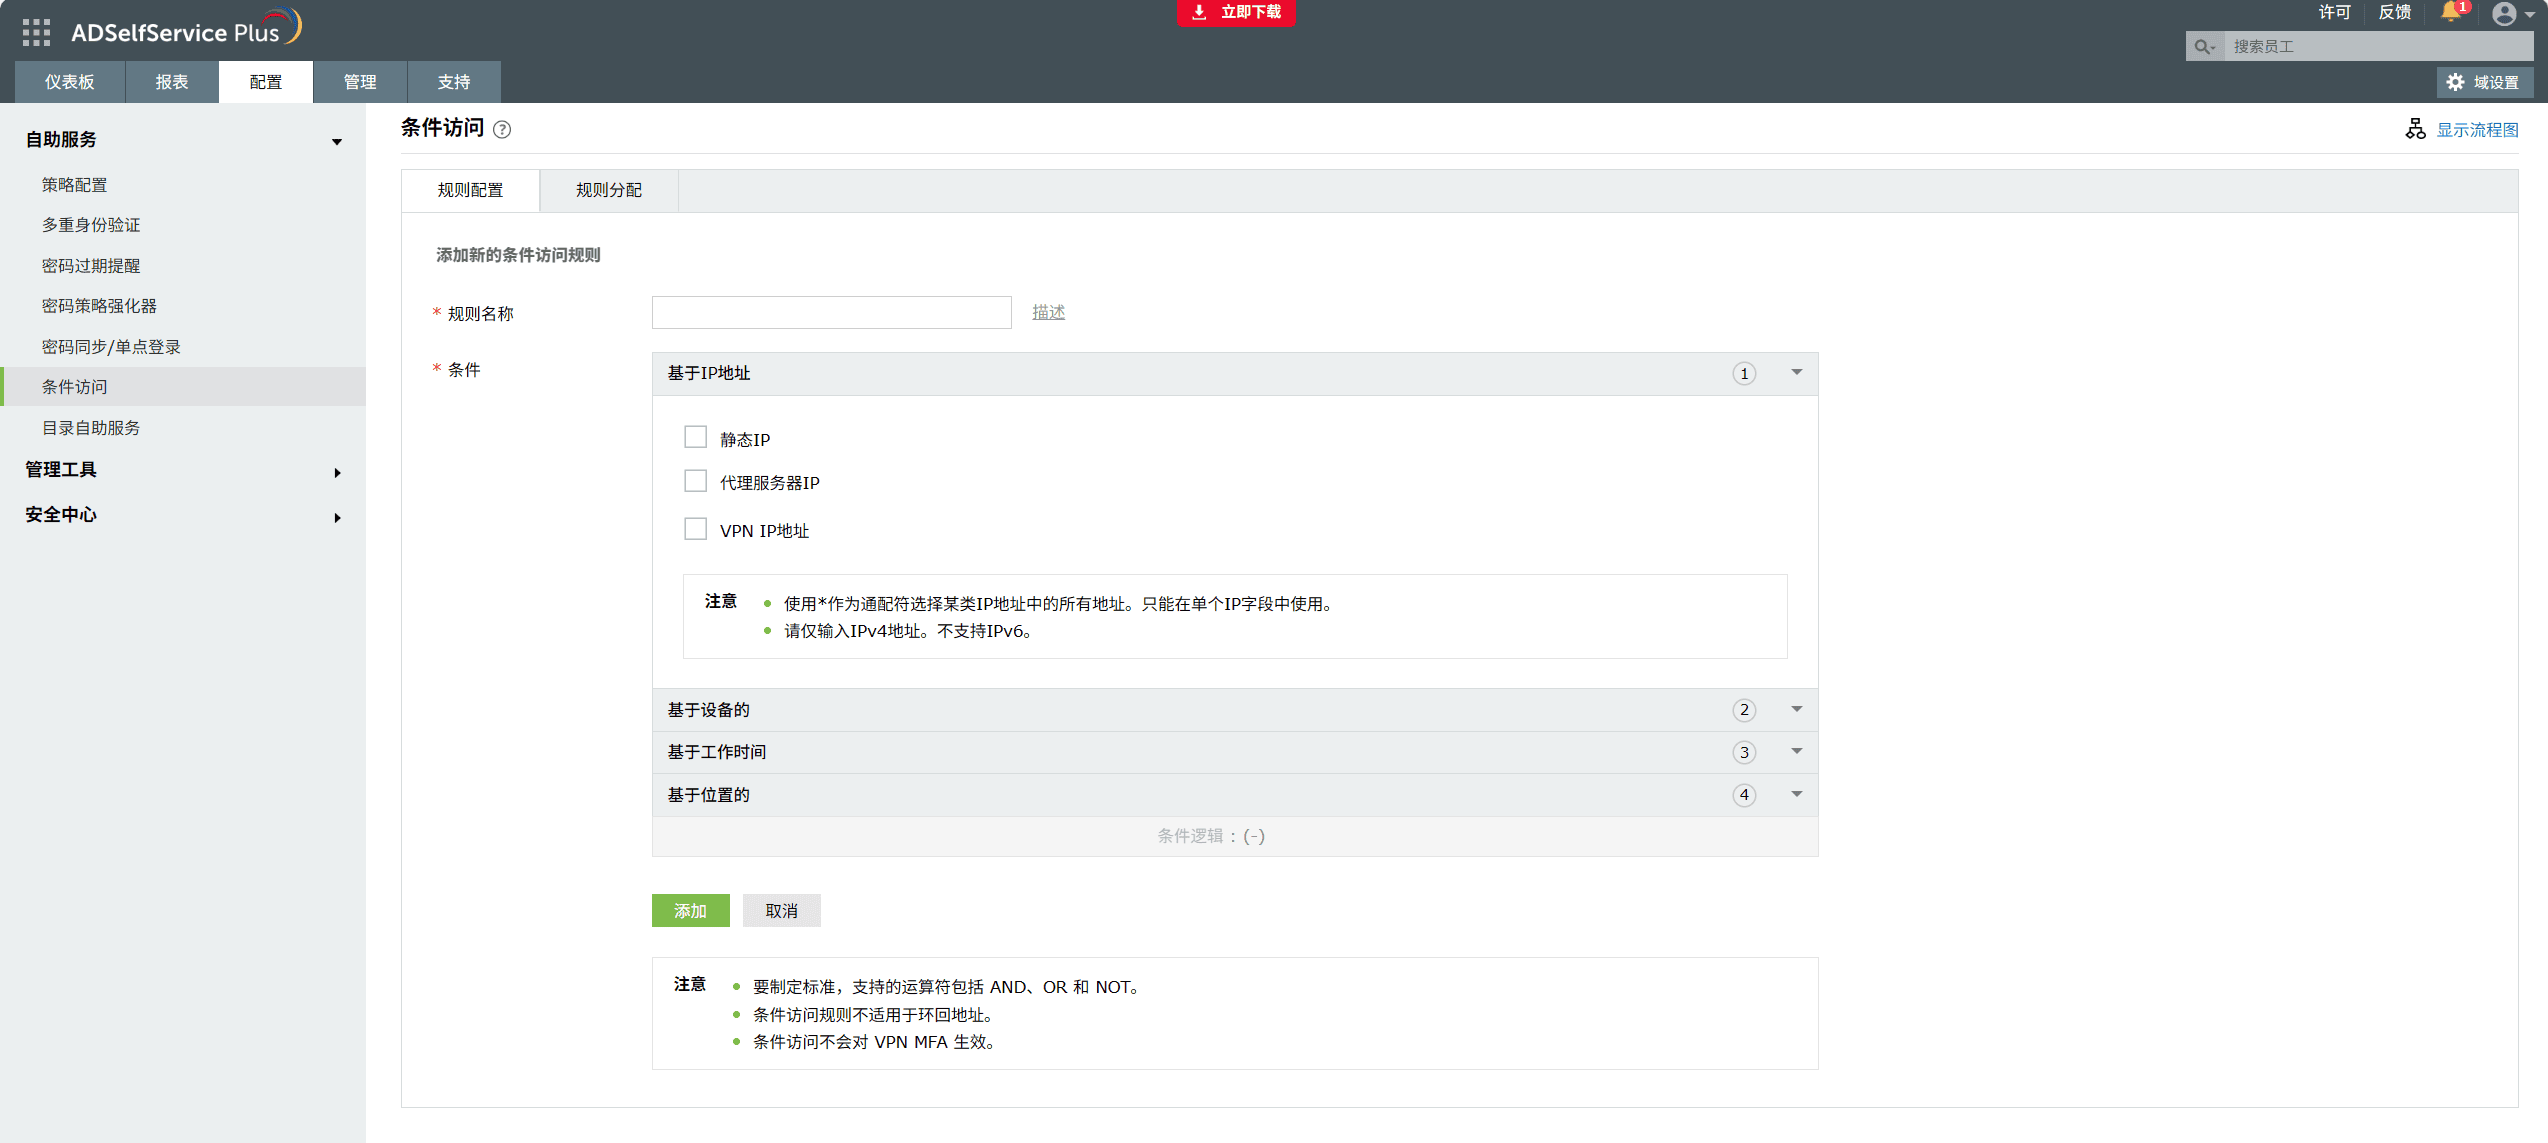
Task: Open the user account avatar menu
Action: click(2503, 14)
